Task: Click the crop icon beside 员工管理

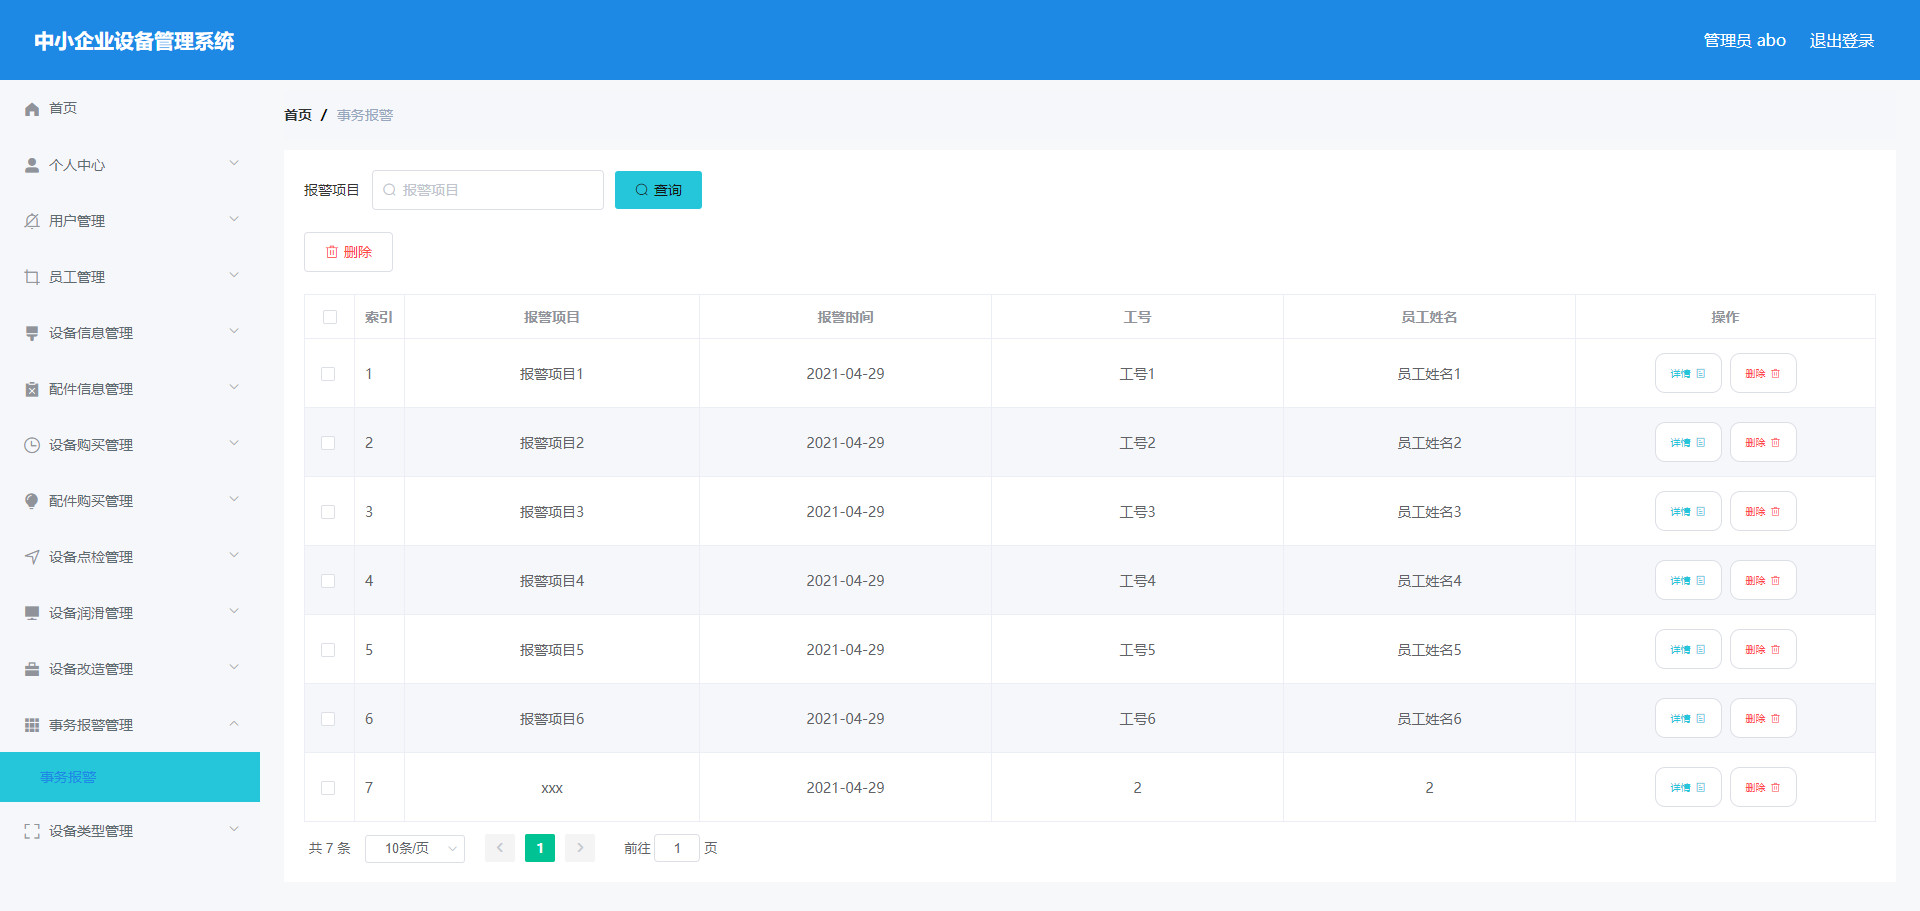Action: (x=32, y=277)
